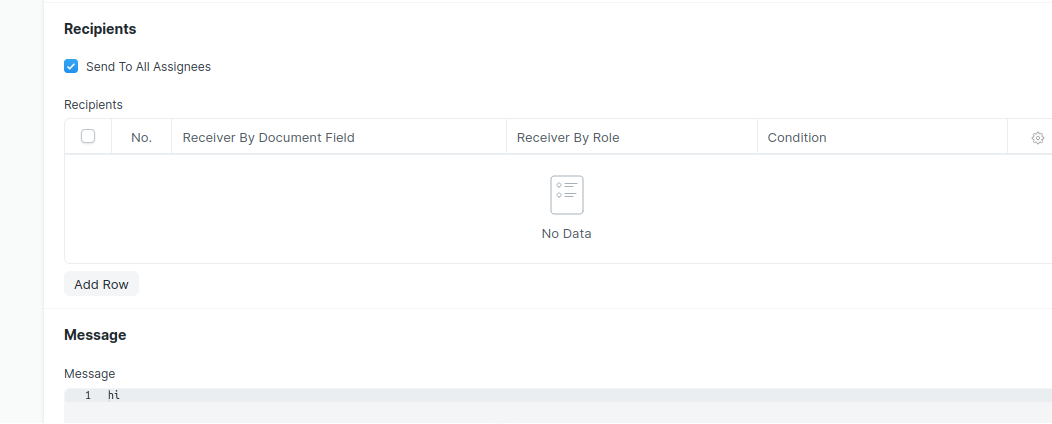This screenshot has width=1052, height=424.
Task: Click the text hi in message editor
Action: click(x=113, y=395)
